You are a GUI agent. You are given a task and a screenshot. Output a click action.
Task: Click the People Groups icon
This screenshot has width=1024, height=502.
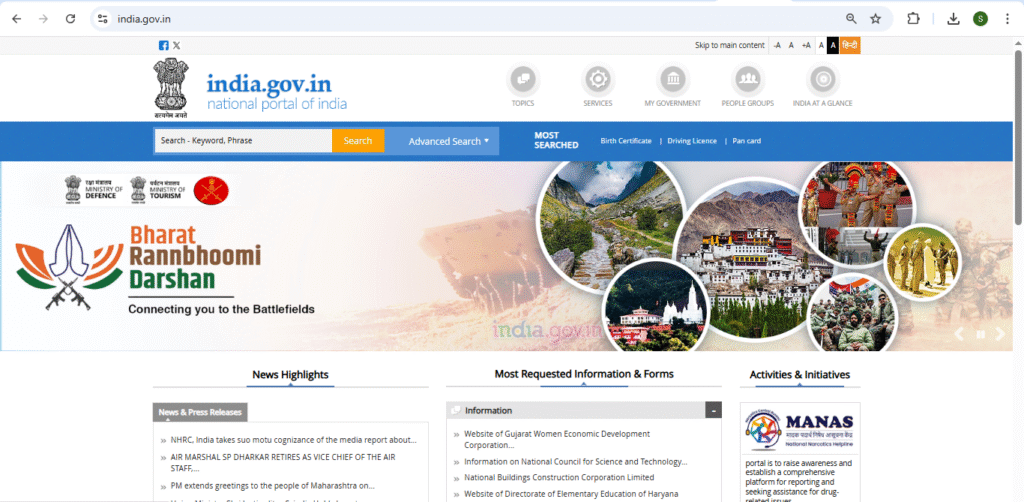click(748, 80)
